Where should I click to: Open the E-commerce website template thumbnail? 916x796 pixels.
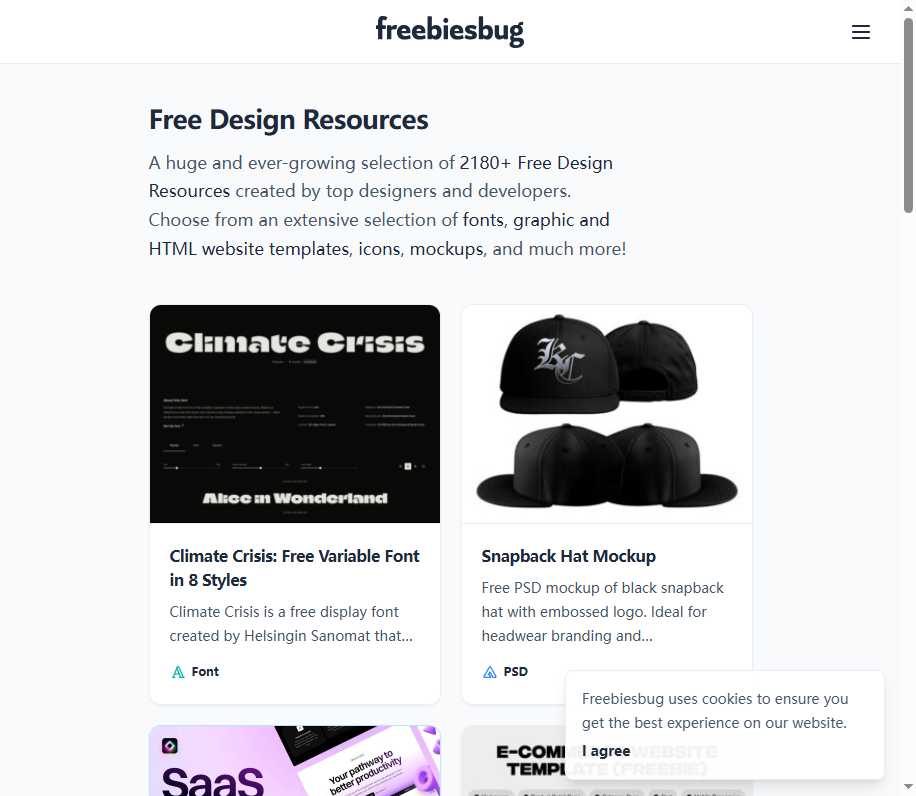click(514, 761)
